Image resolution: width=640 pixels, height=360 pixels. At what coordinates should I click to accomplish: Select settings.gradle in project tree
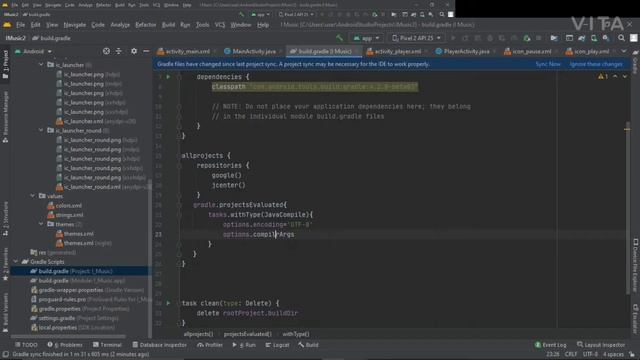pyautogui.click(x=75, y=318)
